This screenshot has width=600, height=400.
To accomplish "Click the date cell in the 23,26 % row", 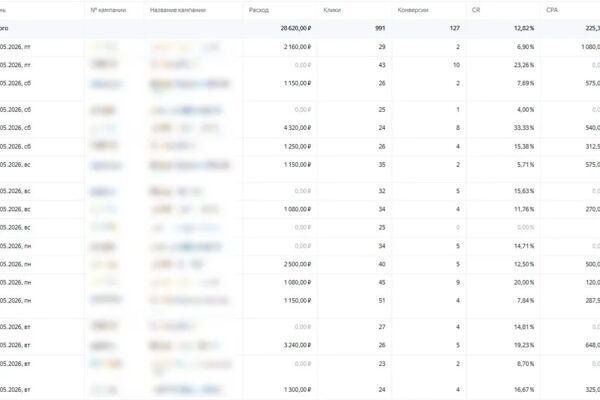I will point(15,65).
